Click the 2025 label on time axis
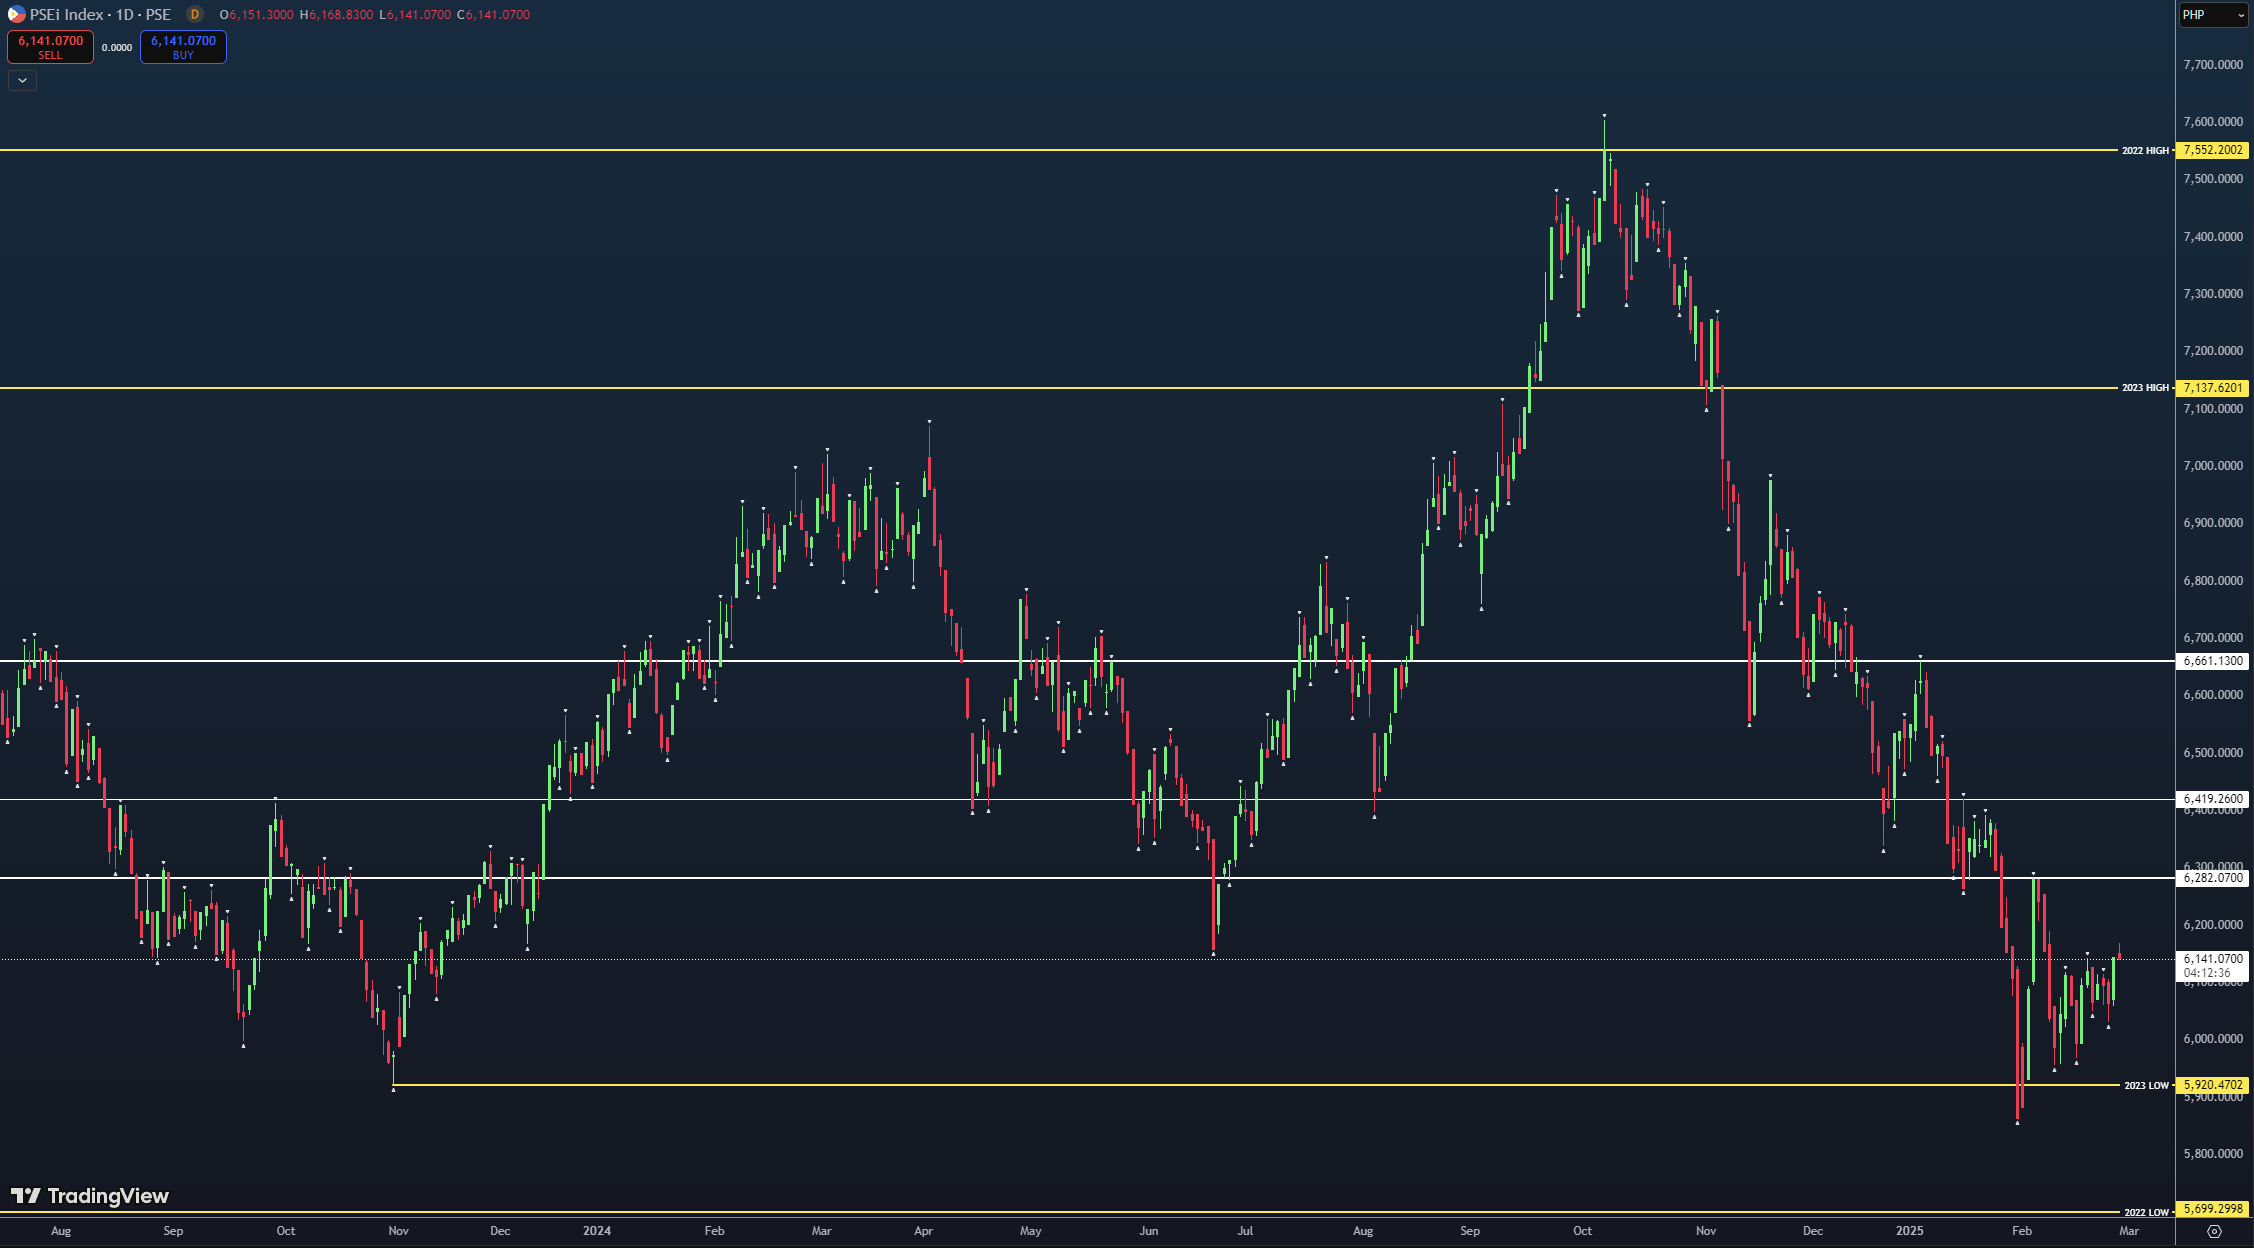 point(1909,1231)
